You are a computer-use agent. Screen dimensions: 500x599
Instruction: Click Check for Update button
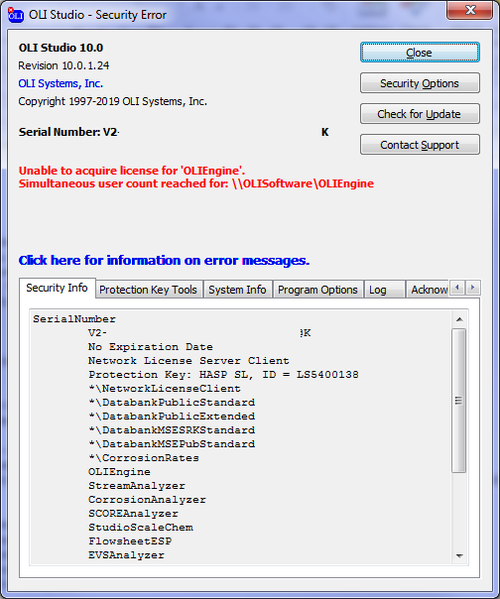click(419, 114)
